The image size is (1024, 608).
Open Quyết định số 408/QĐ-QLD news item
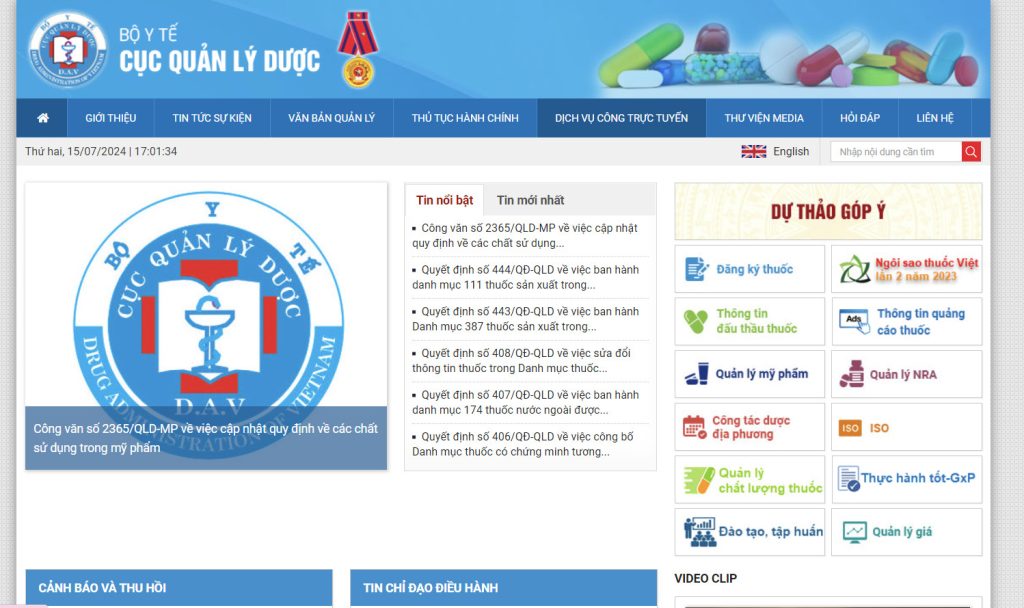coord(521,360)
